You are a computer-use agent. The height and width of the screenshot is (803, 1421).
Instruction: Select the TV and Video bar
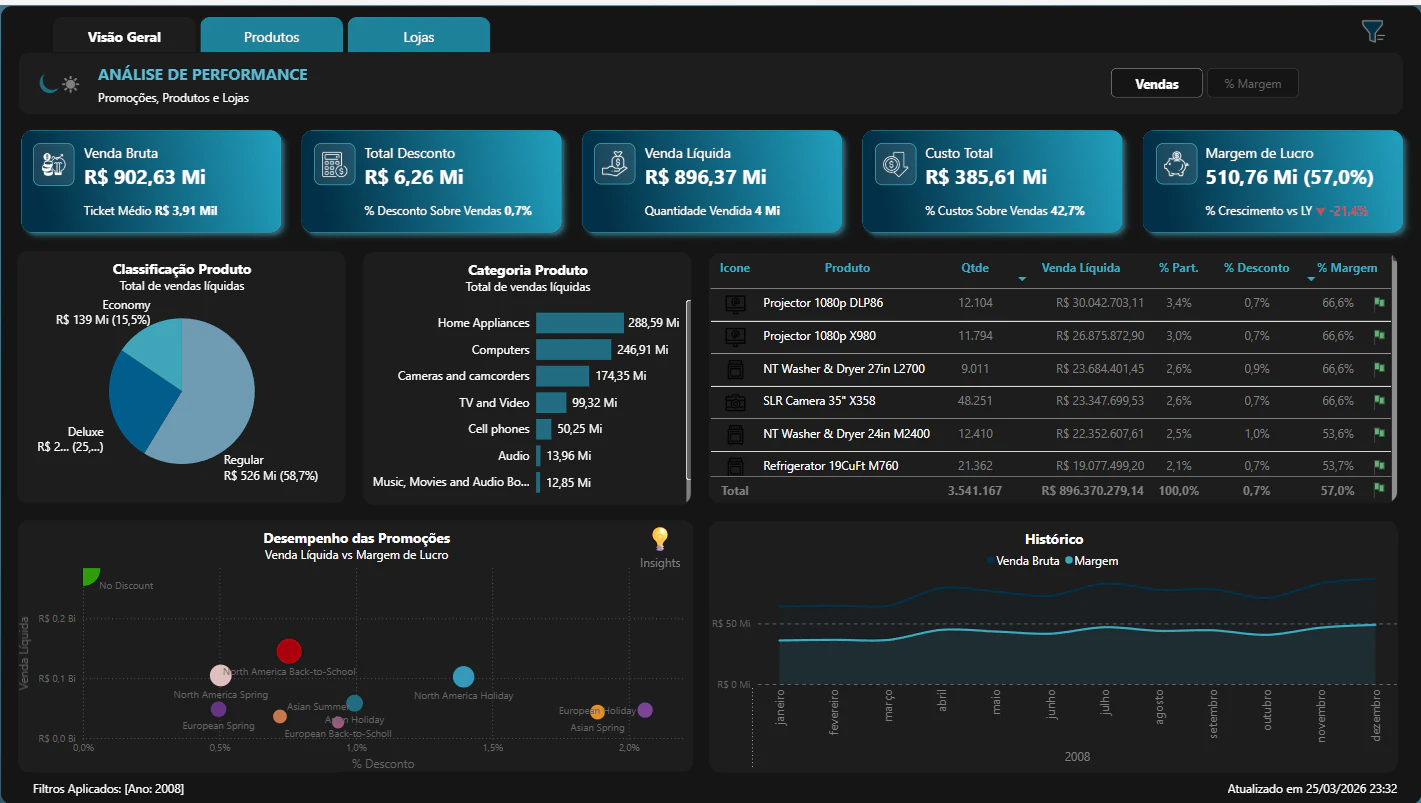pyautogui.click(x=551, y=403)
